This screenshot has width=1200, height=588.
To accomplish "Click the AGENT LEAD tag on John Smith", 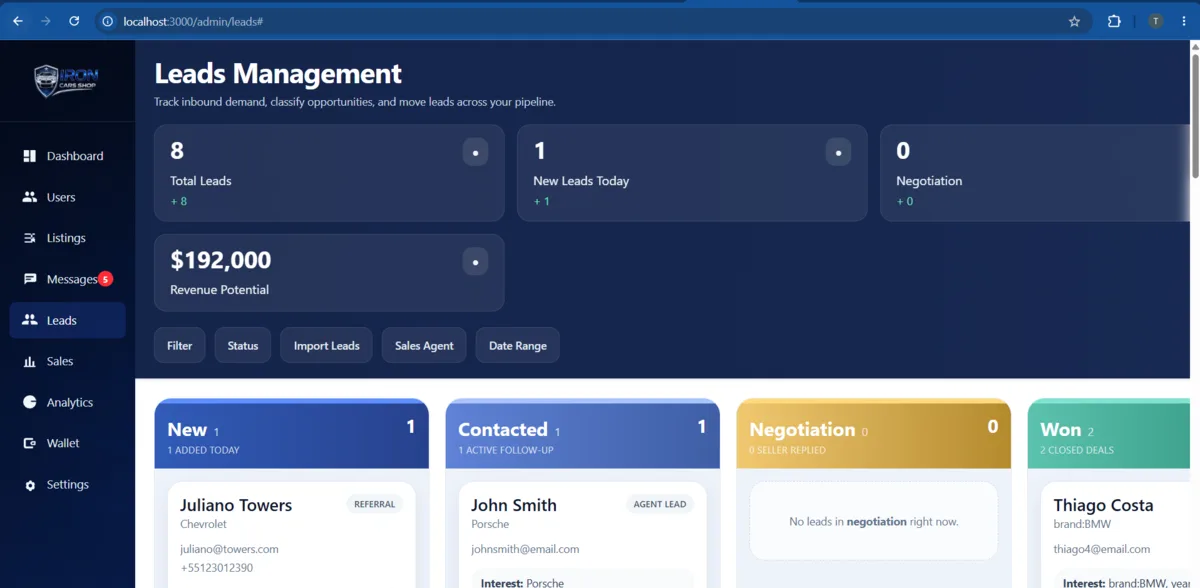I will pyautogui.click(x=660, y=504).
